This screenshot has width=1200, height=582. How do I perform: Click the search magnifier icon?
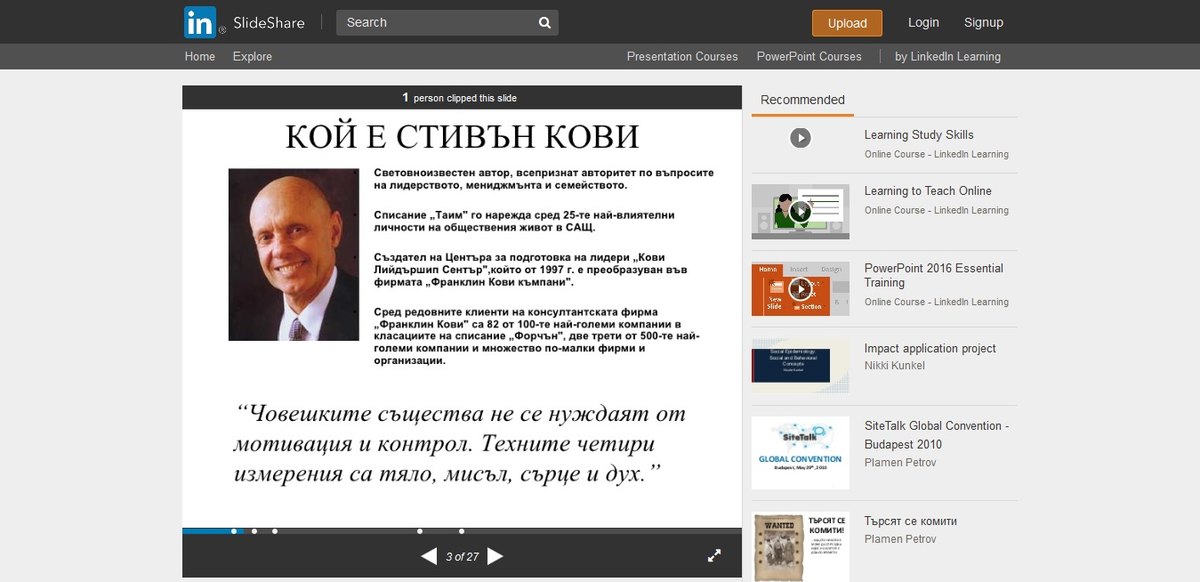pyautogui.click(x=544, y=22)
